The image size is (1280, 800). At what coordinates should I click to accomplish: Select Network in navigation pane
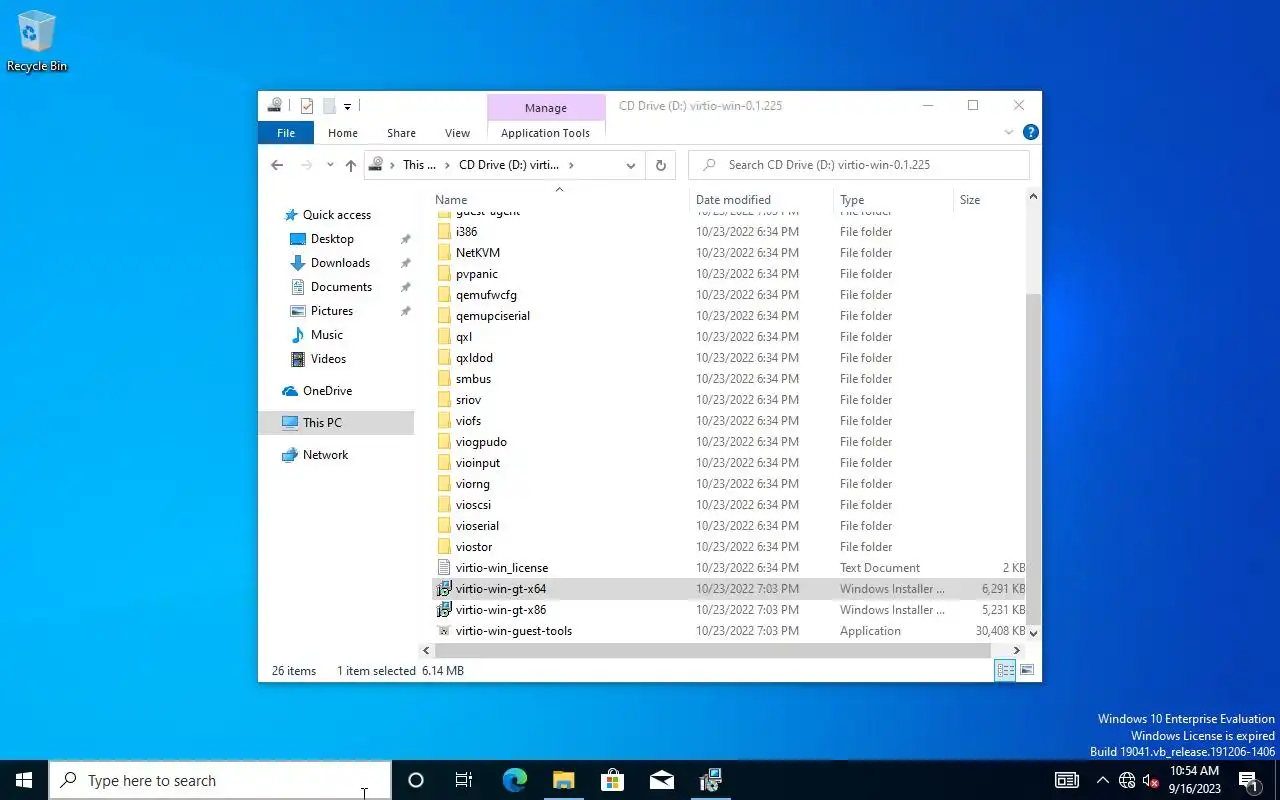click(x=325, y=455)
